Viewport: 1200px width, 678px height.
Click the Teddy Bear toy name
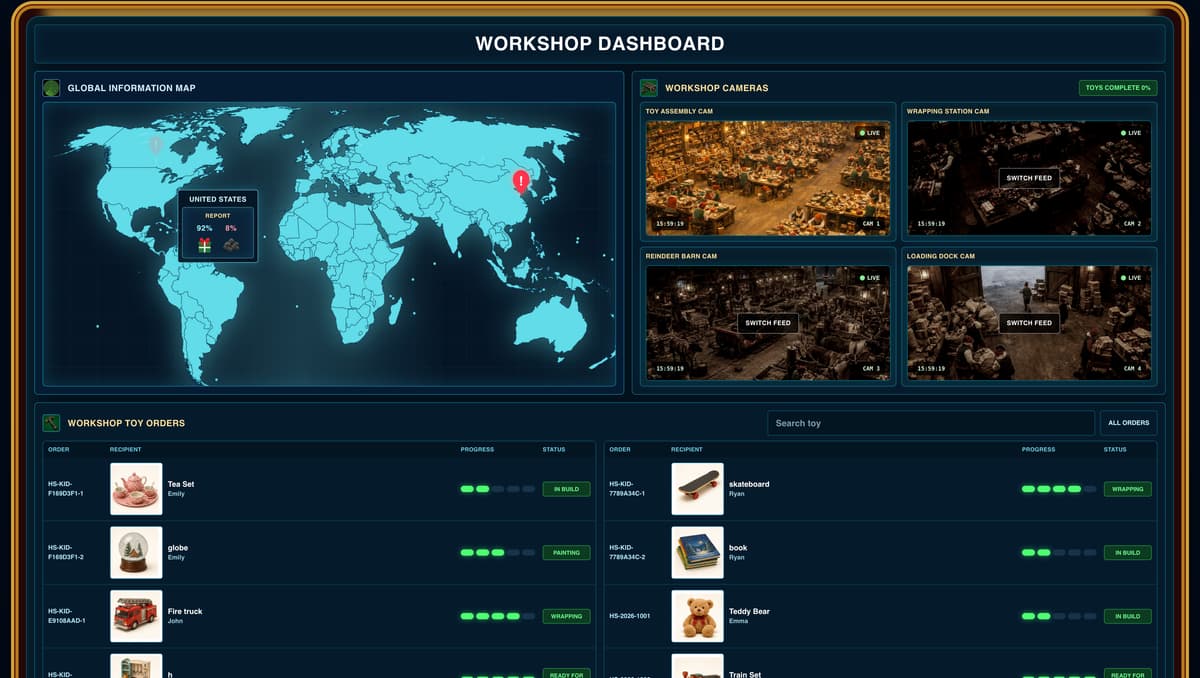[749, 611]
